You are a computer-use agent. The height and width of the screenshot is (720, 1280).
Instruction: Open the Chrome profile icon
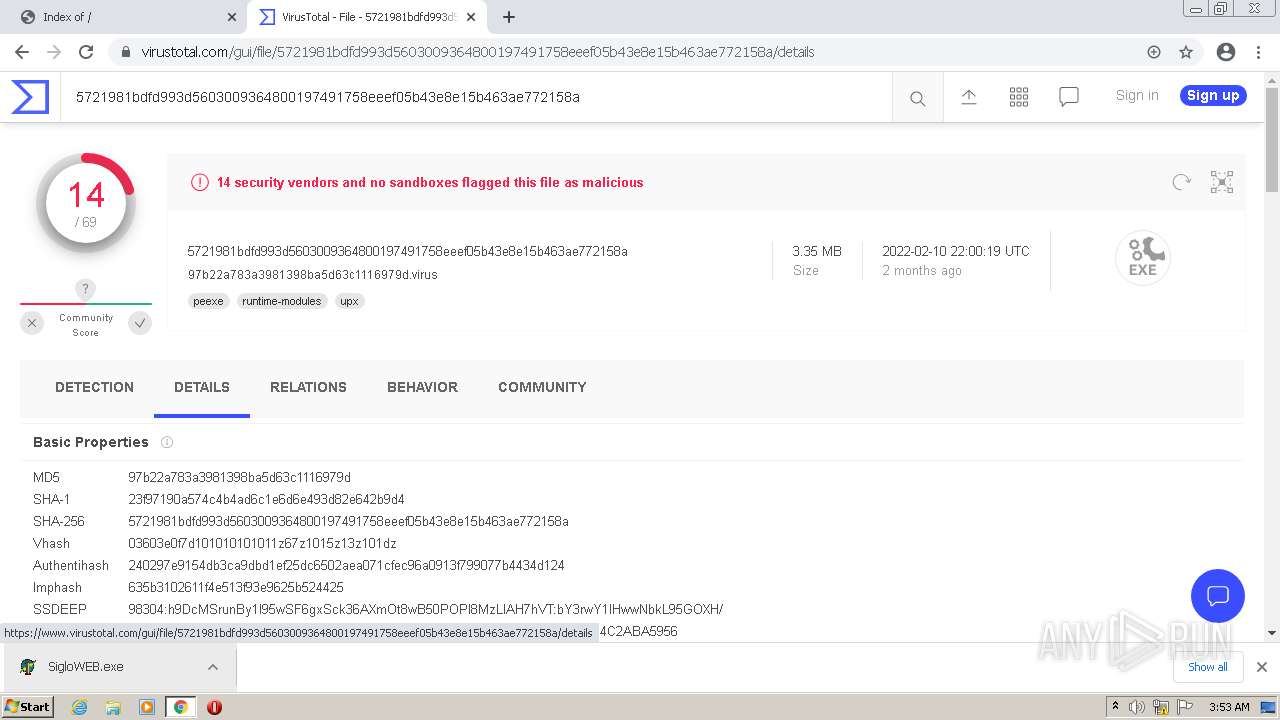[x=1226, y=52]
